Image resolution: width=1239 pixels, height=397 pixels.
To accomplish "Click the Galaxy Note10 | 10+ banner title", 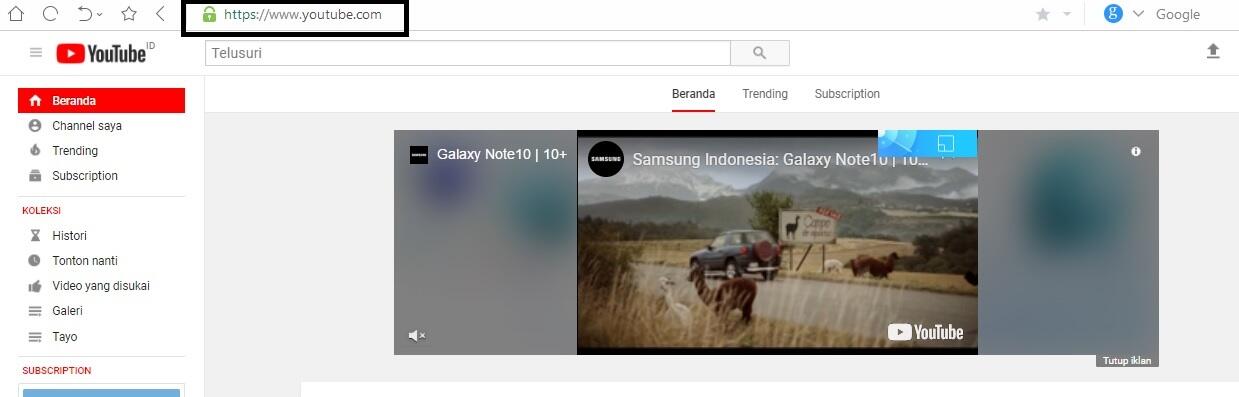I will point(502,154).
